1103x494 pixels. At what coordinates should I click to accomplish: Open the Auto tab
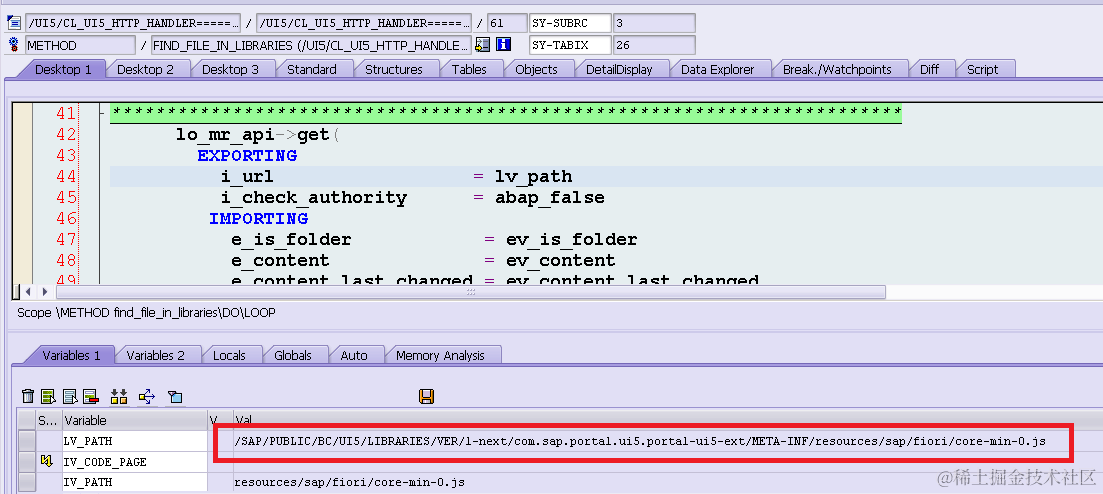pyautogui.click(x=354, y=355)
